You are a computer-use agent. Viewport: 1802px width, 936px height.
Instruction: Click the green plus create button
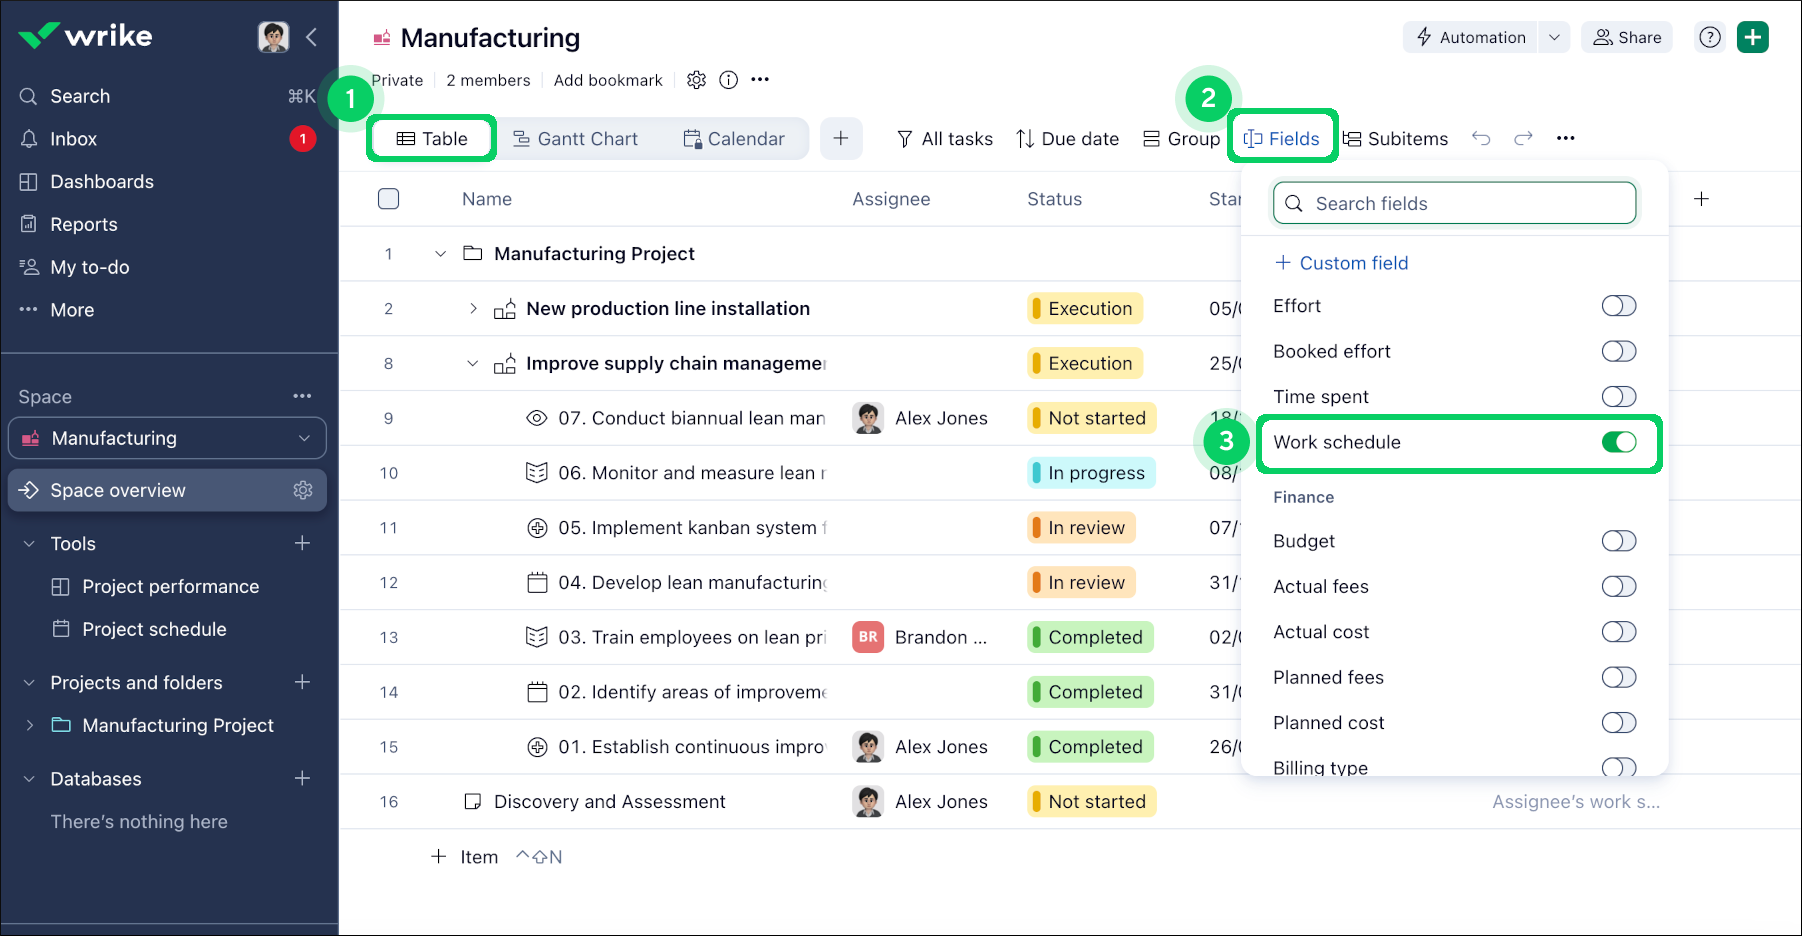coord(1752,37)
